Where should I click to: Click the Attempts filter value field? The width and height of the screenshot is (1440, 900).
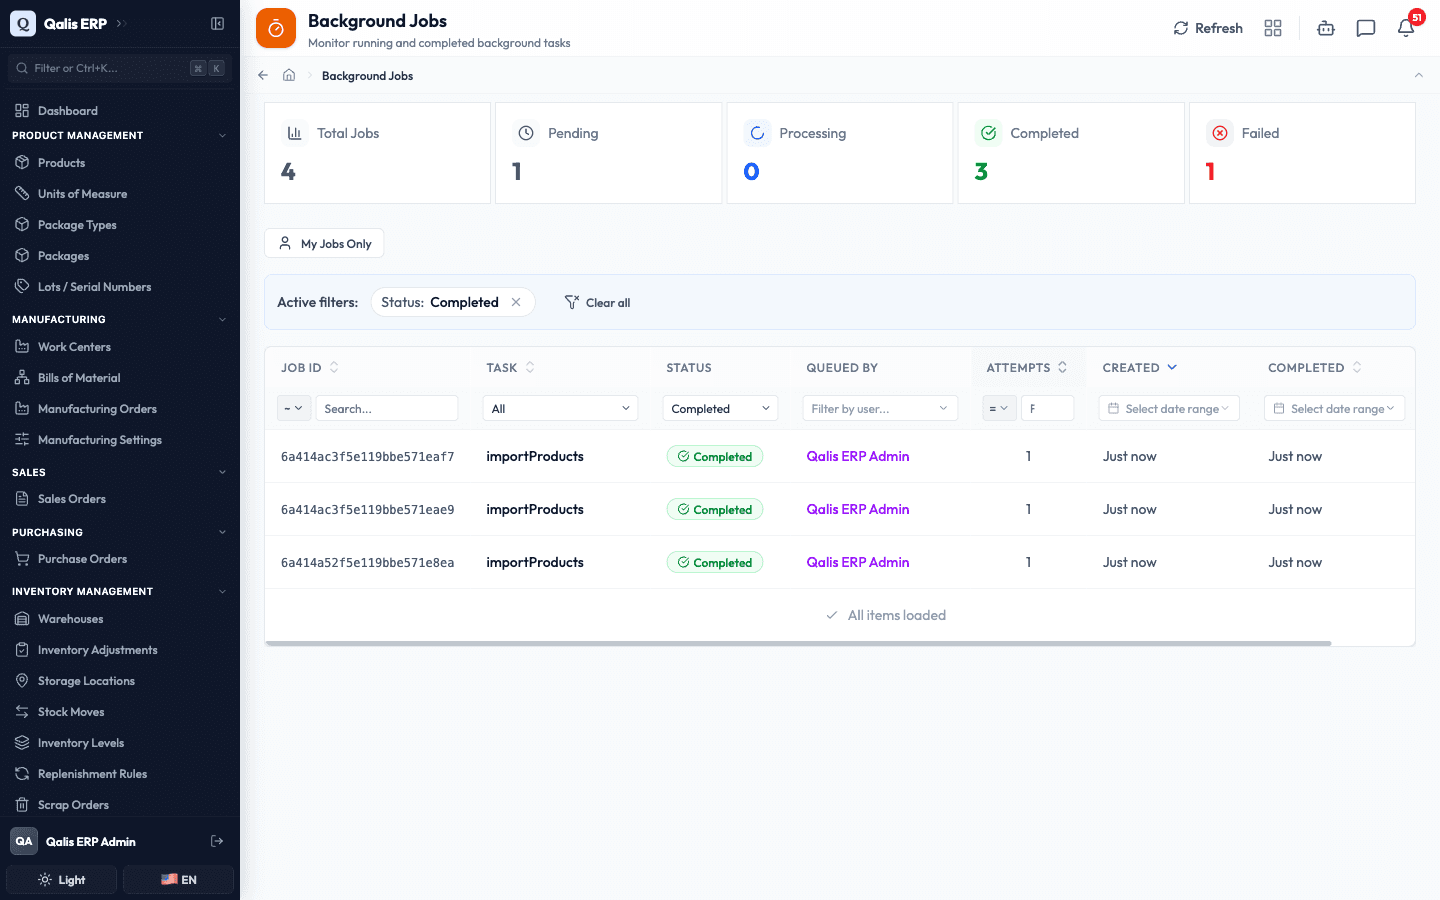[x=1047, y=408]
